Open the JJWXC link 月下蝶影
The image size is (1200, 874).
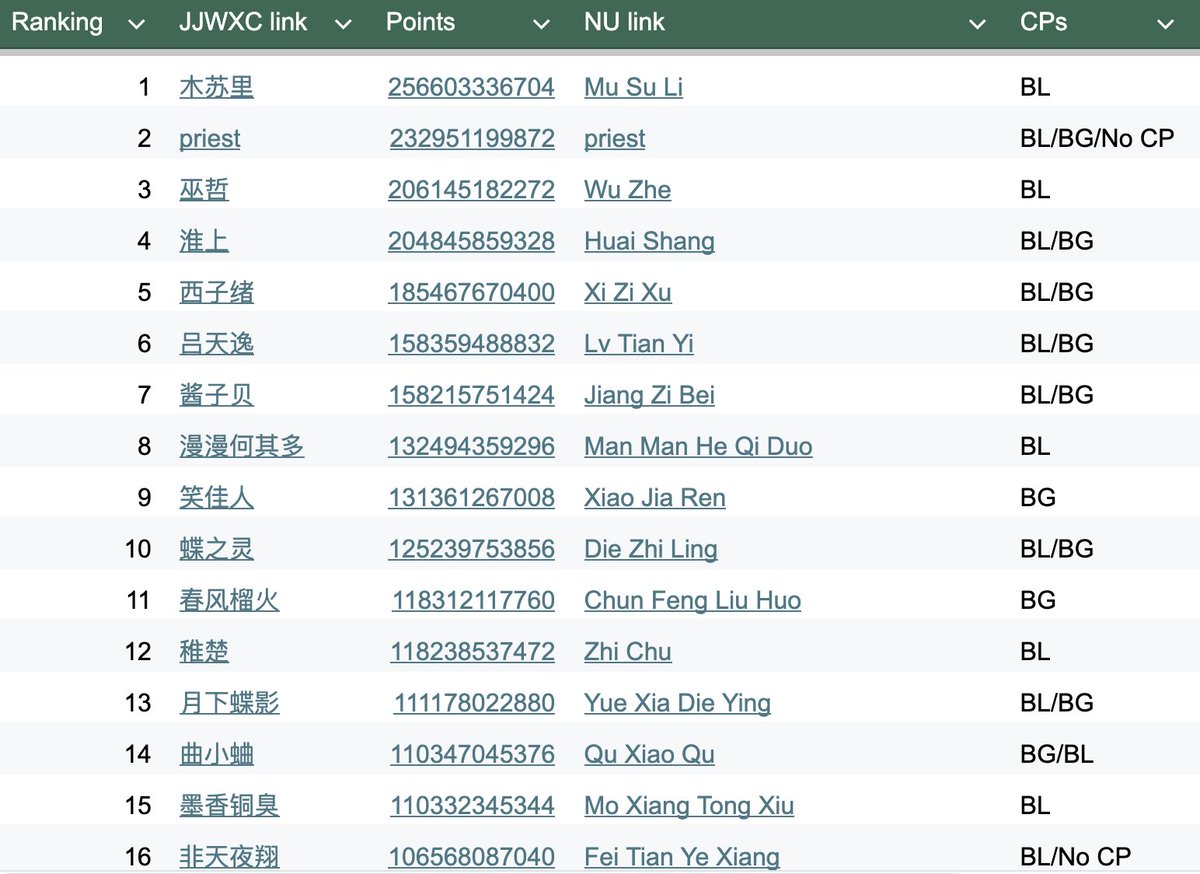pos(229,703)
